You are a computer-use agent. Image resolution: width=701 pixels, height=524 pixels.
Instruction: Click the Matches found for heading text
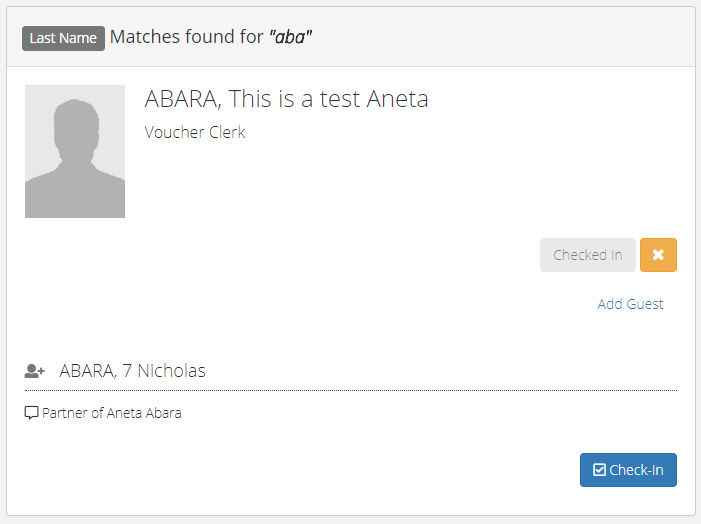click(186, 37)
